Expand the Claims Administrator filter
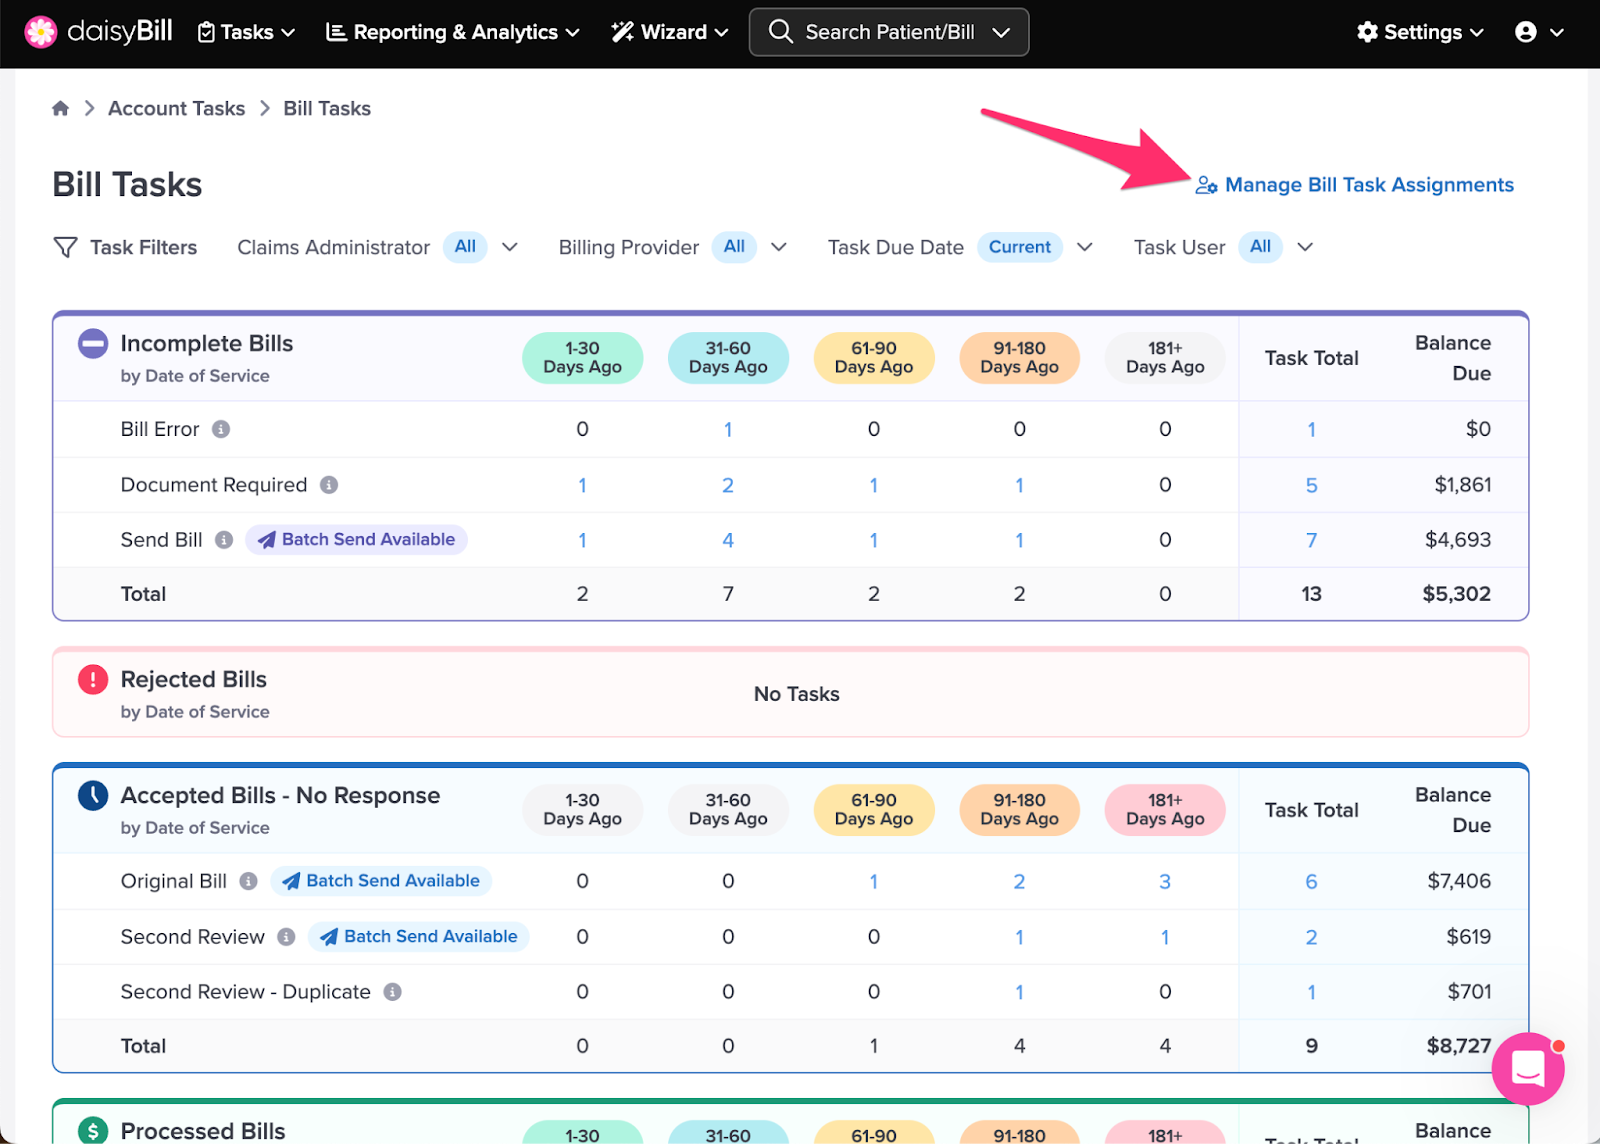 [x=510, y=247]
